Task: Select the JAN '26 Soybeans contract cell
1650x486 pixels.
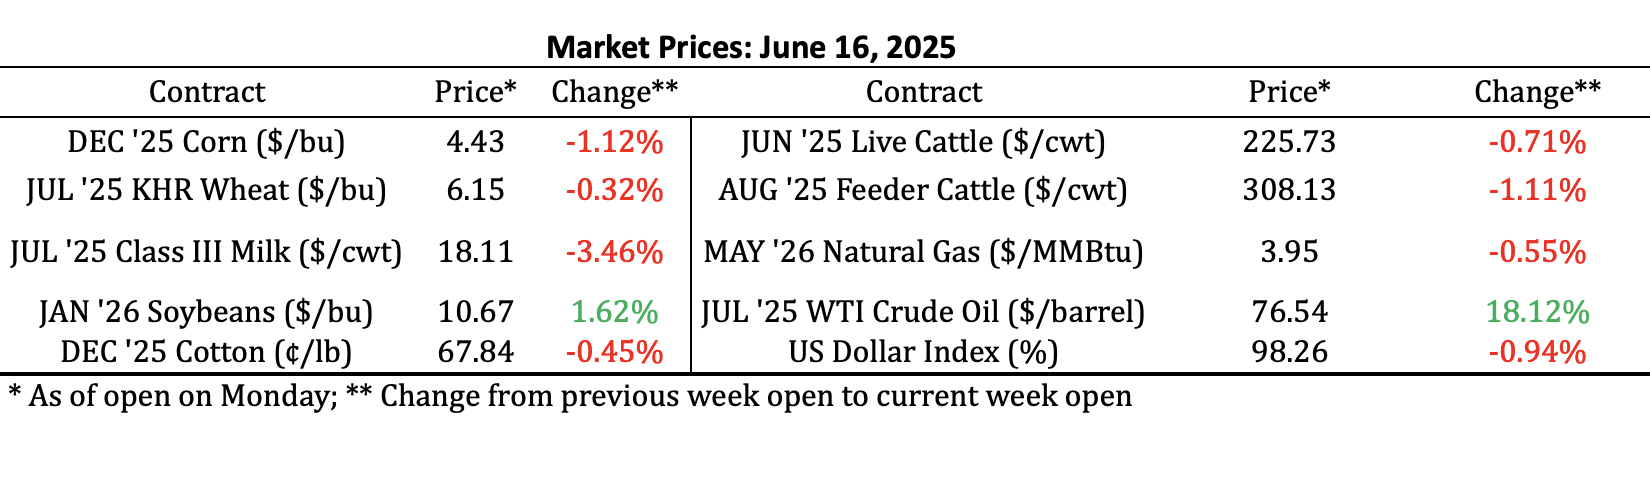Action: (206, 312)
